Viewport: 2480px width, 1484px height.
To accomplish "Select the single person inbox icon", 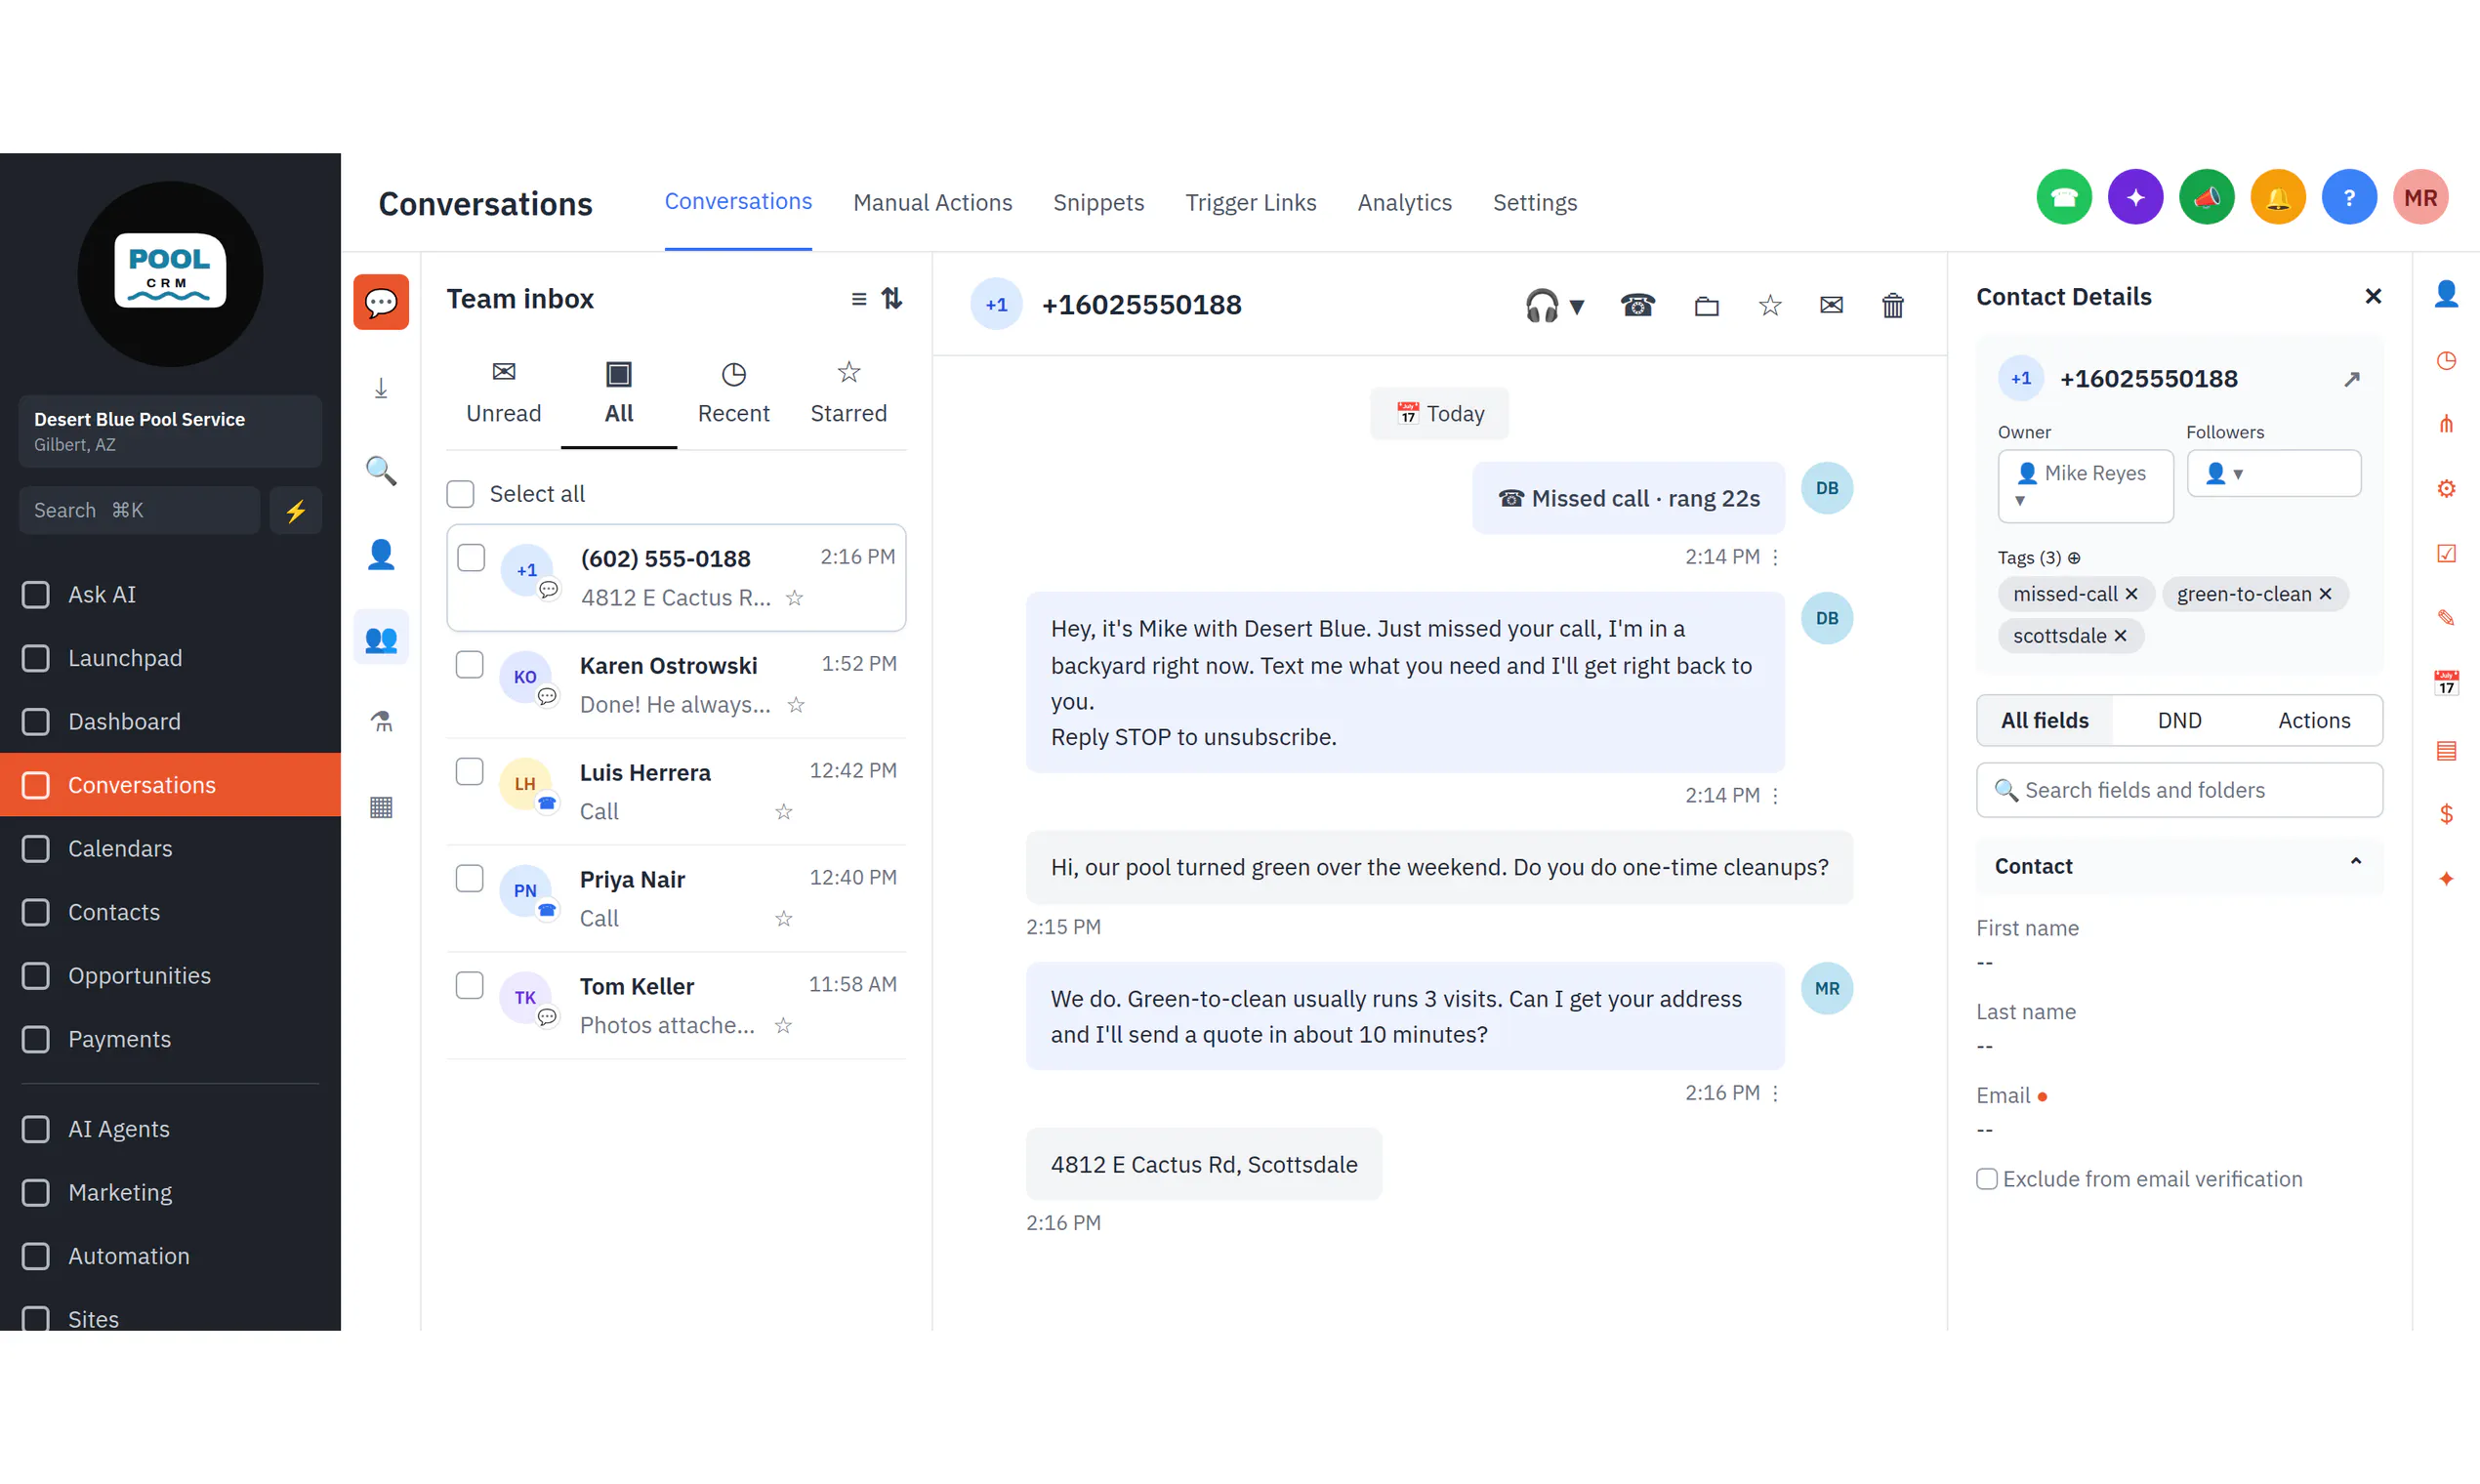I will coord(381,554).
